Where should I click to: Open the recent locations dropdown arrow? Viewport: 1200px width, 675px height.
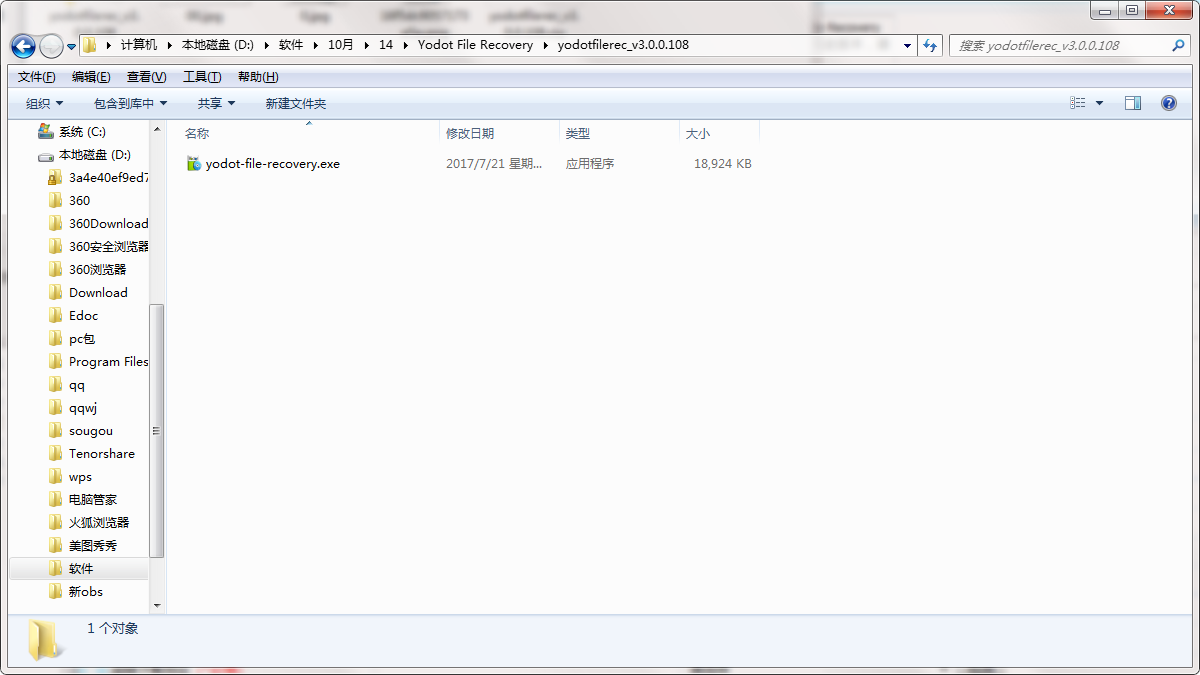[71, 47]
